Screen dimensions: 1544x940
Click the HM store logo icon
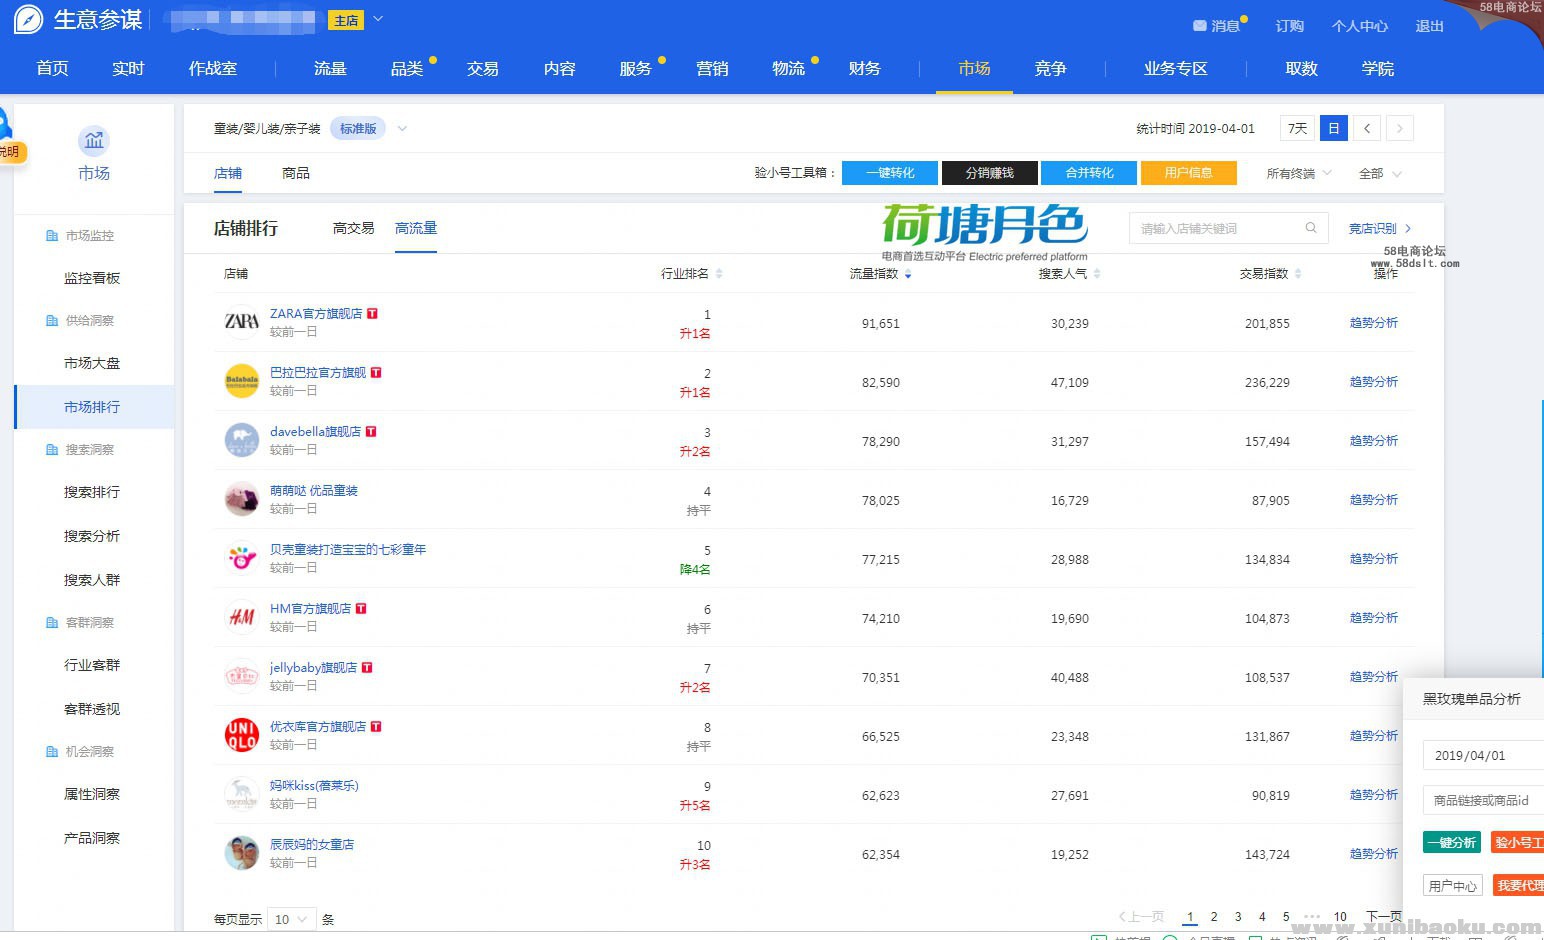[x=242, y=617]
